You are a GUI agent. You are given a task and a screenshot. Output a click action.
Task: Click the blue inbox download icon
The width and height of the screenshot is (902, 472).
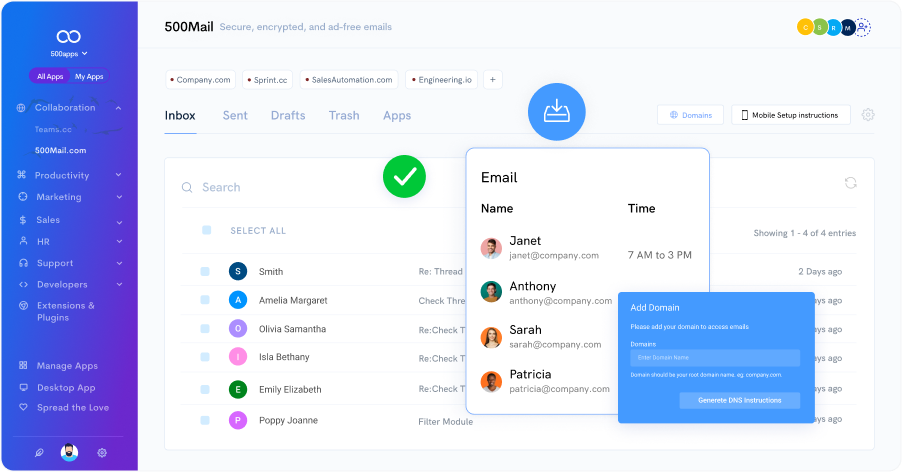[x=556, y=111]
